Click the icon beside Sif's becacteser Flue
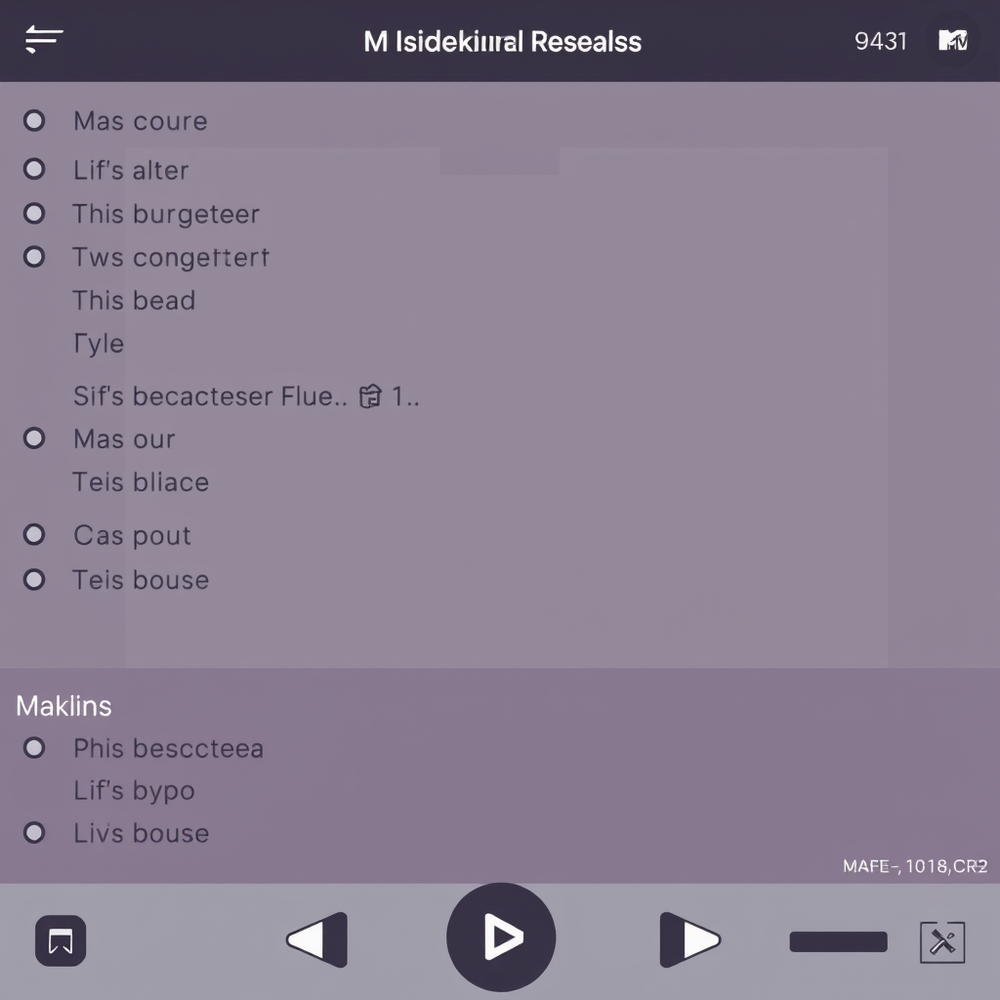The image size is (1000, 1000). [x=370, y=397]
